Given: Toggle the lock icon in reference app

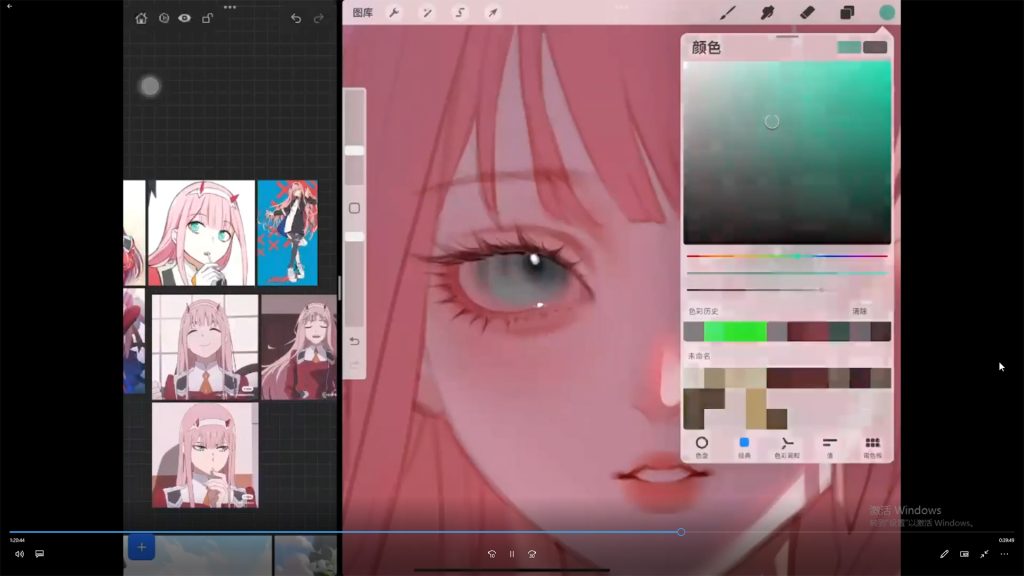Looking at the screenshot, I should click(x=207, y=18).
